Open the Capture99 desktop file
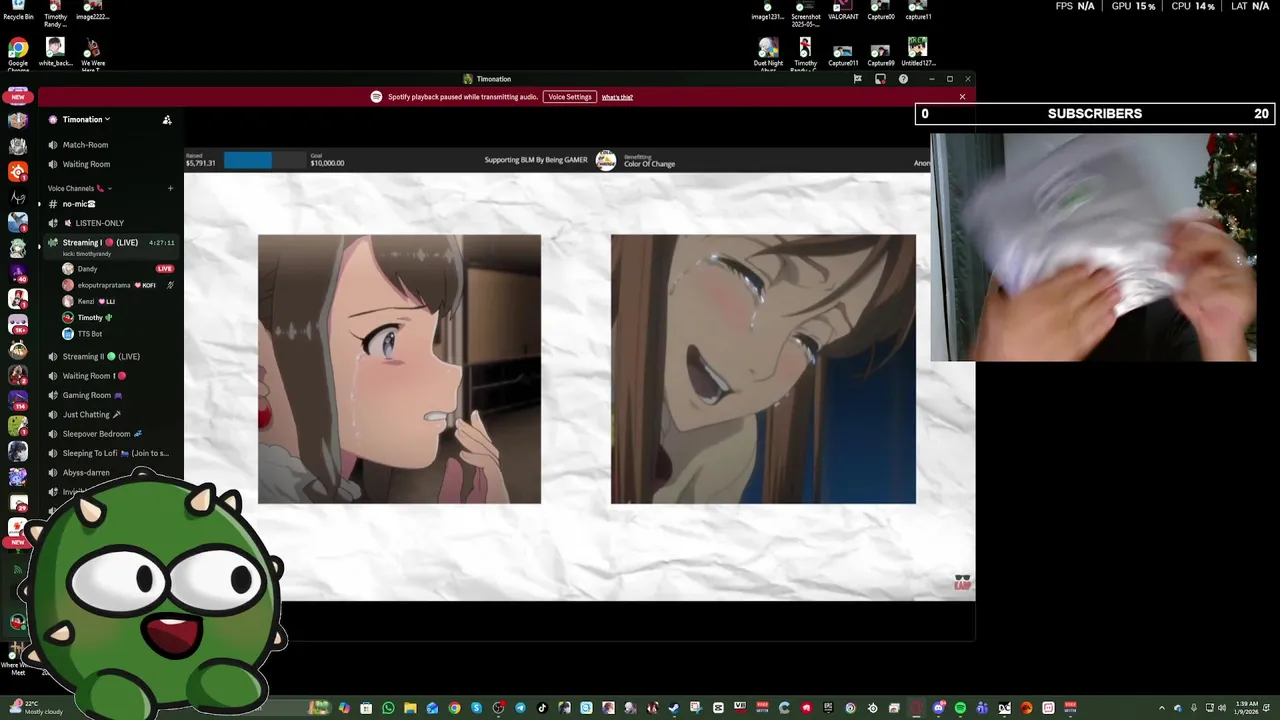Screen dimensions: 1280x720 [881, 54]
